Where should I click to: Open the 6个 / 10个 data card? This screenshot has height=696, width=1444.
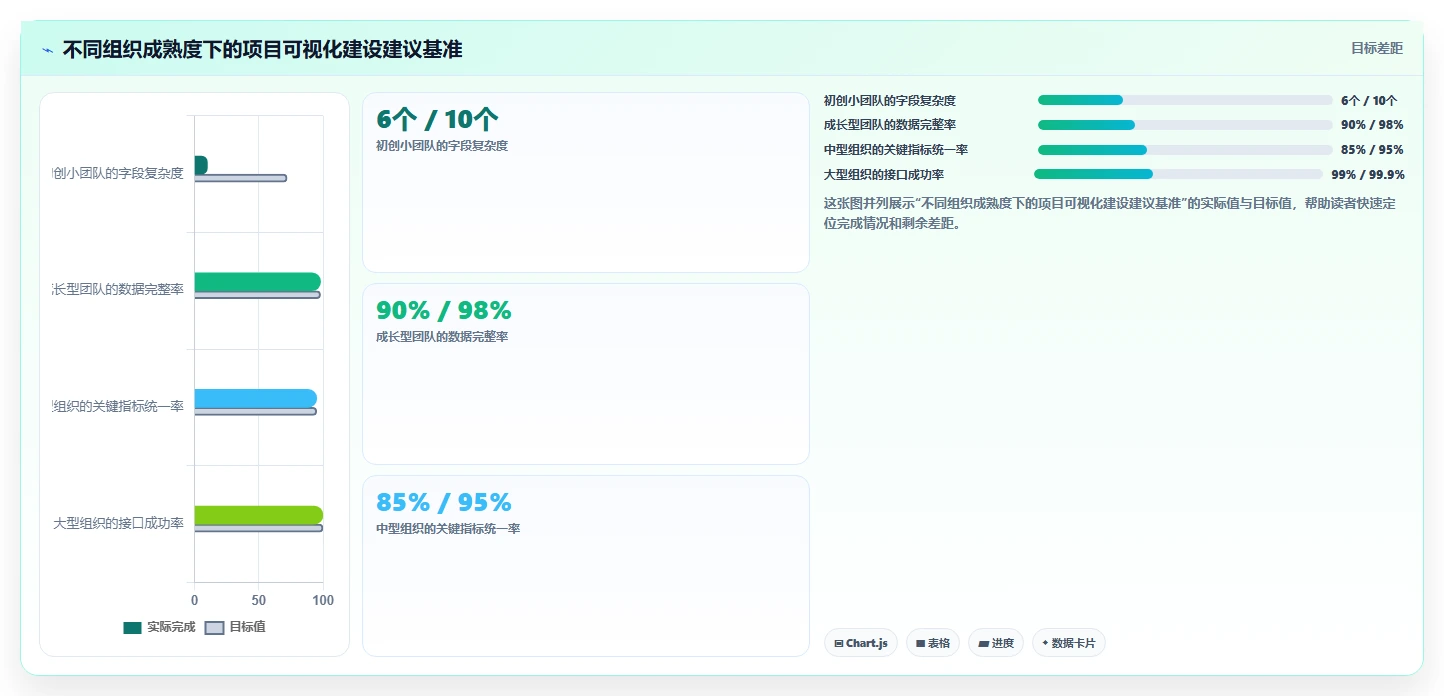tap(585, 182)
